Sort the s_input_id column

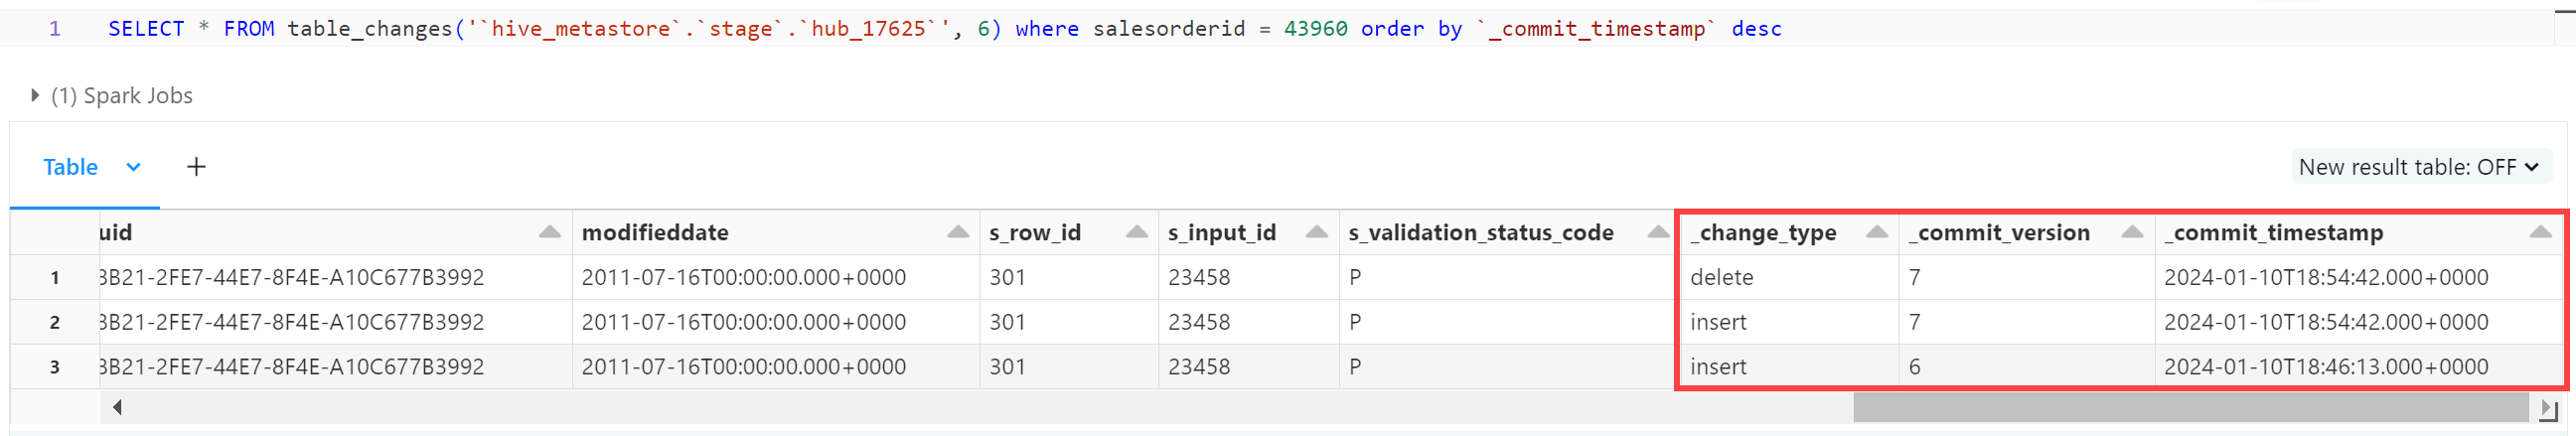pyautogui.click(x=1316, y=232)
